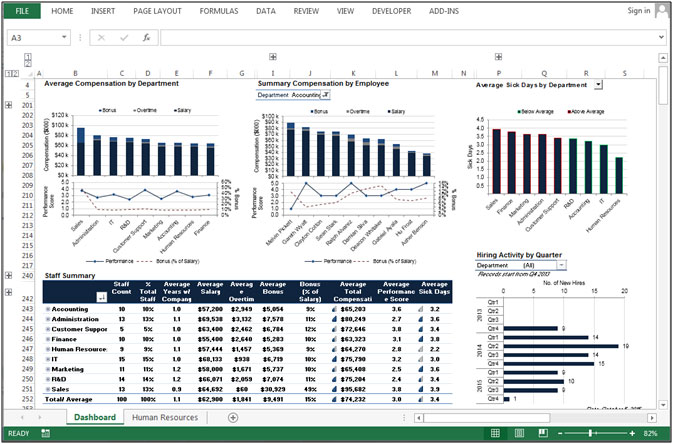Expand the row group at row 201

[x=8, y=105]
